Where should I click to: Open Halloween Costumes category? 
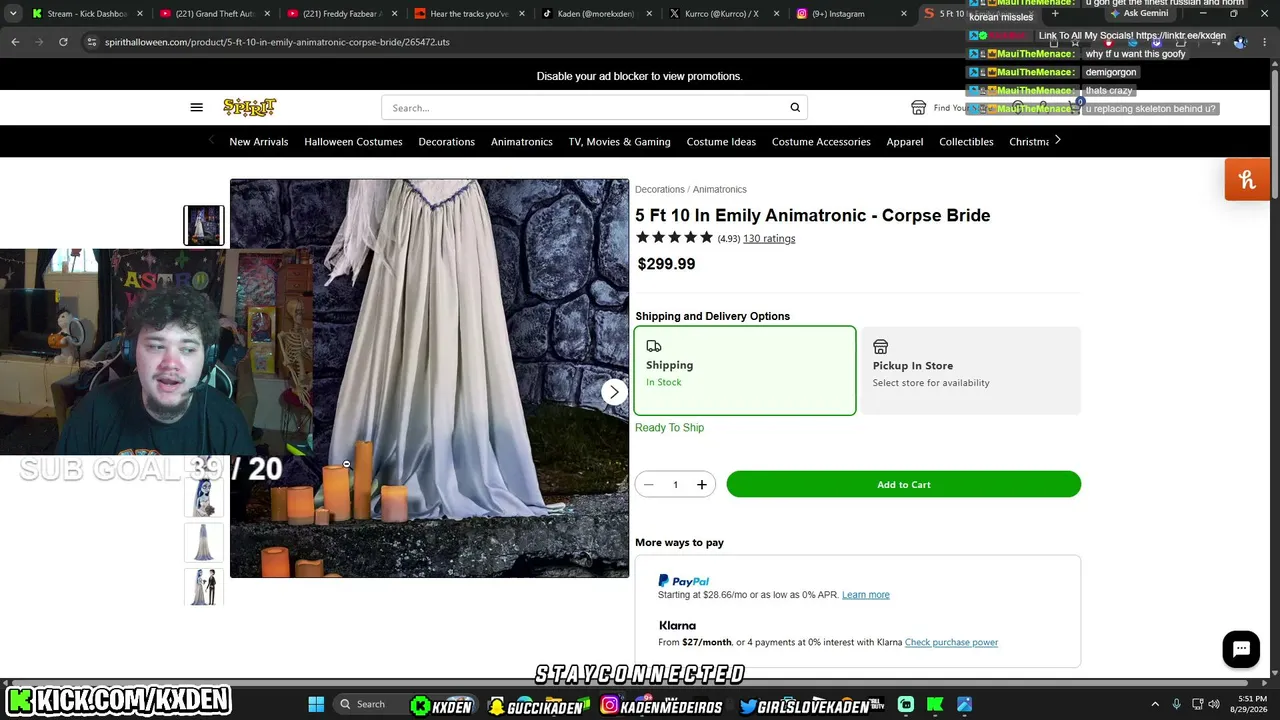pos(353,142)
